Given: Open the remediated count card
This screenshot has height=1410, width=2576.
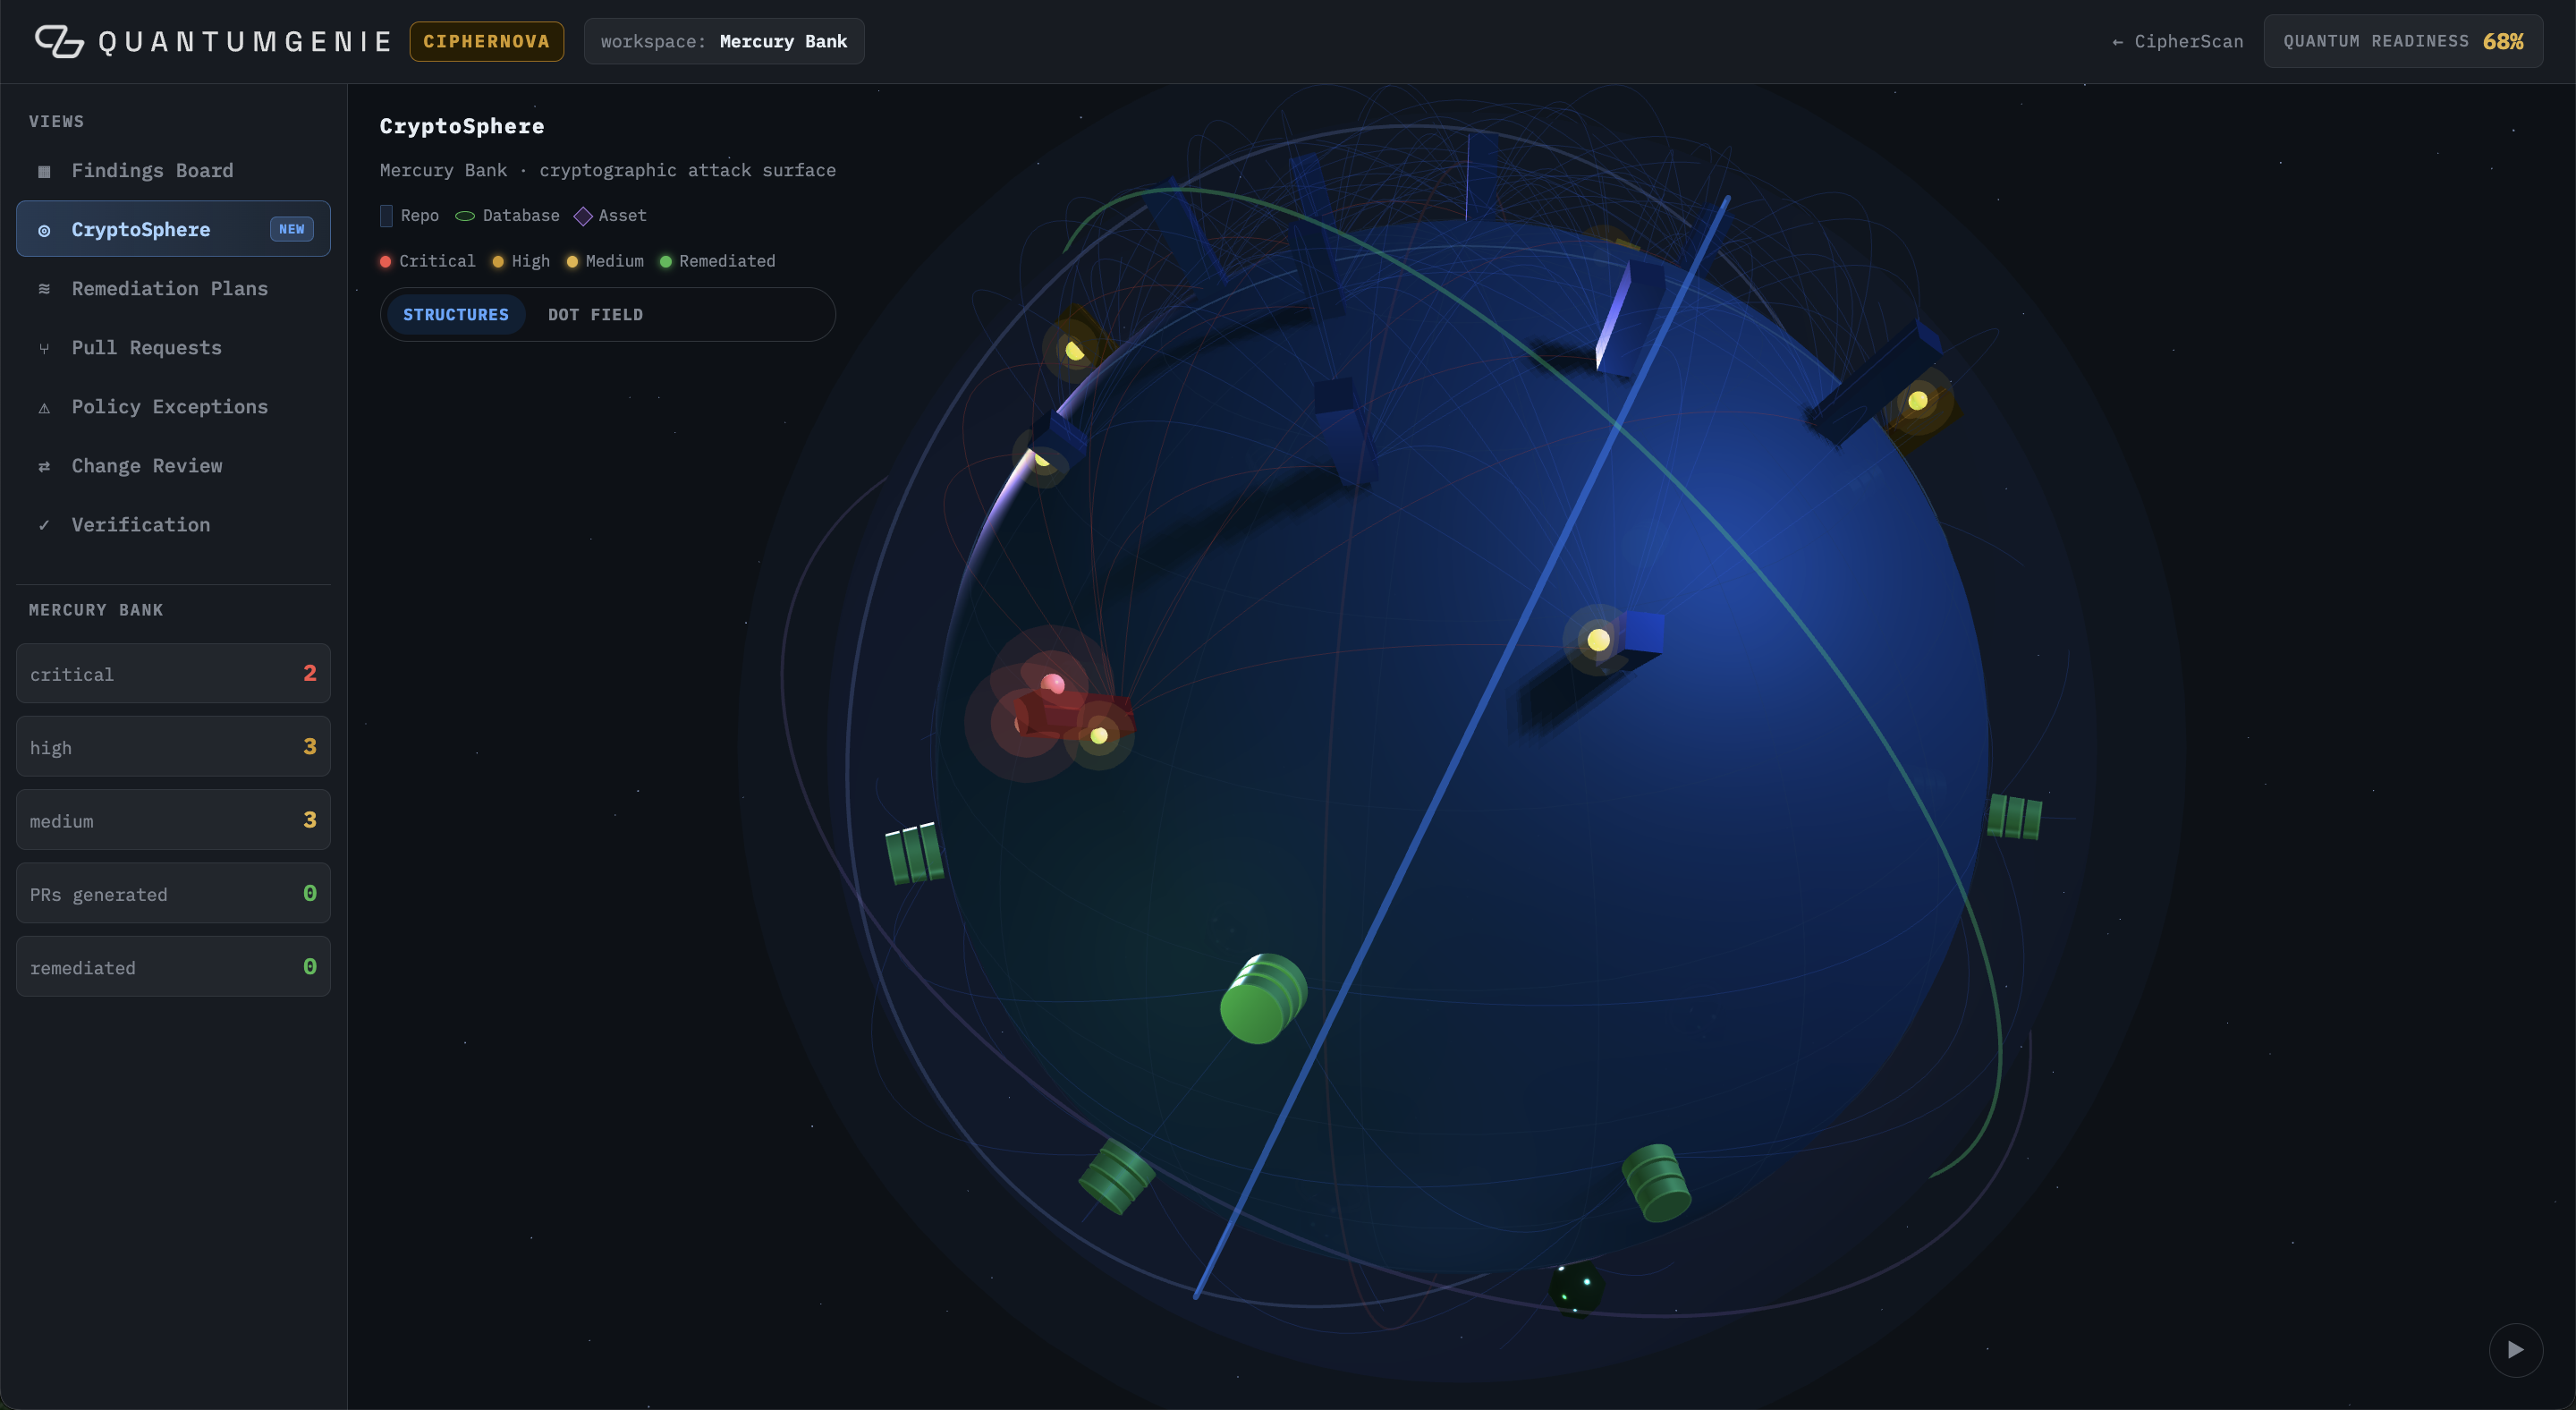Looking at the screenshot, I should tap(173, 966).
